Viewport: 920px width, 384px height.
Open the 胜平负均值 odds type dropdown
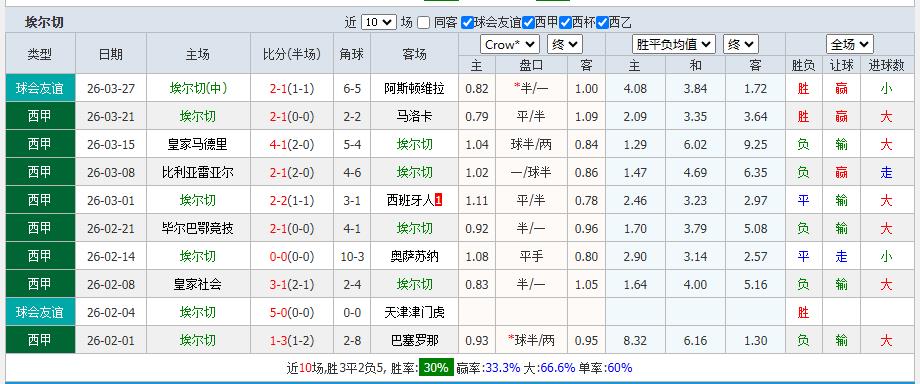tap(674, 45)
